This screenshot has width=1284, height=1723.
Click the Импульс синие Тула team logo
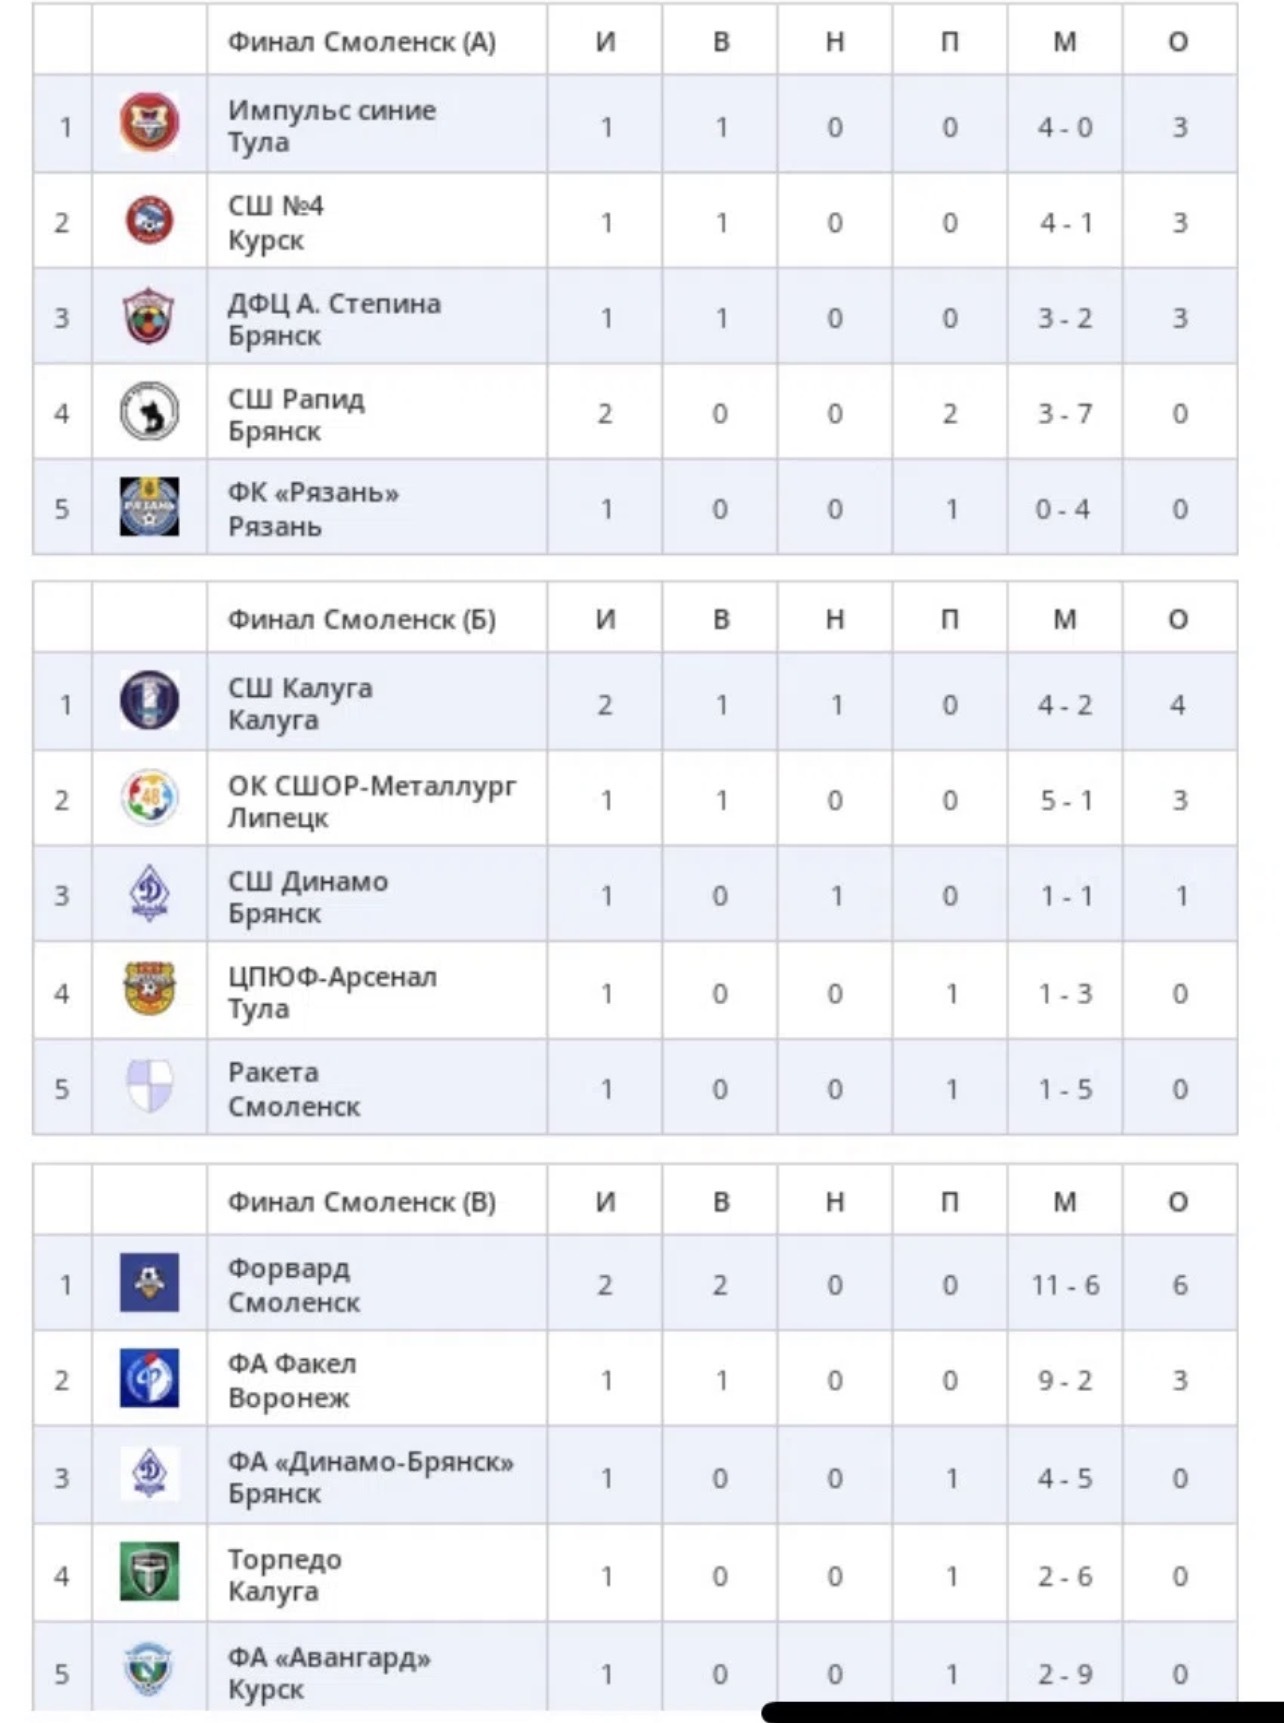pyautogui.click(x=149, y=123)
